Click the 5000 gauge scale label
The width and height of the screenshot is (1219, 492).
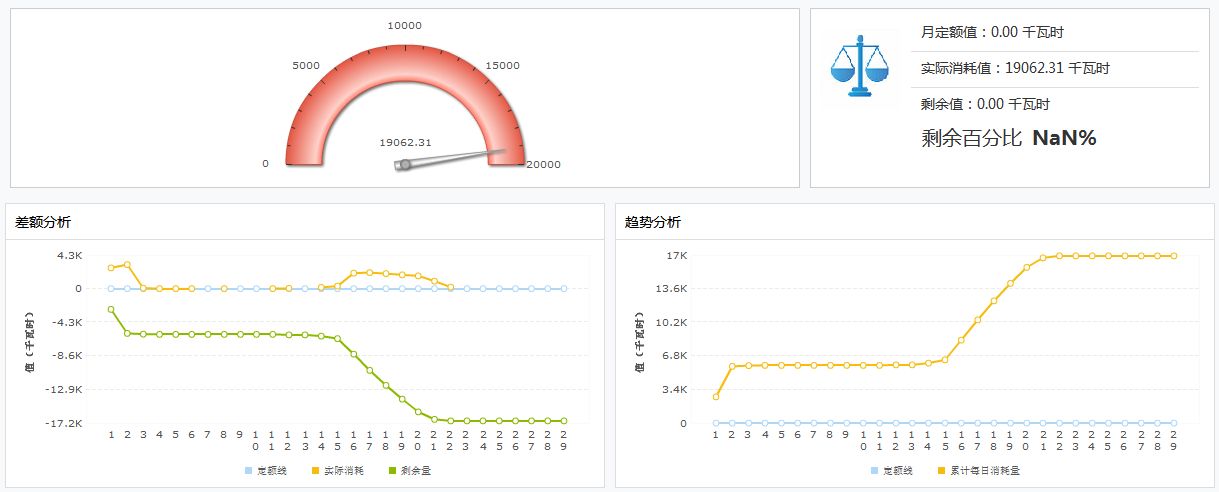pos(305,66)
